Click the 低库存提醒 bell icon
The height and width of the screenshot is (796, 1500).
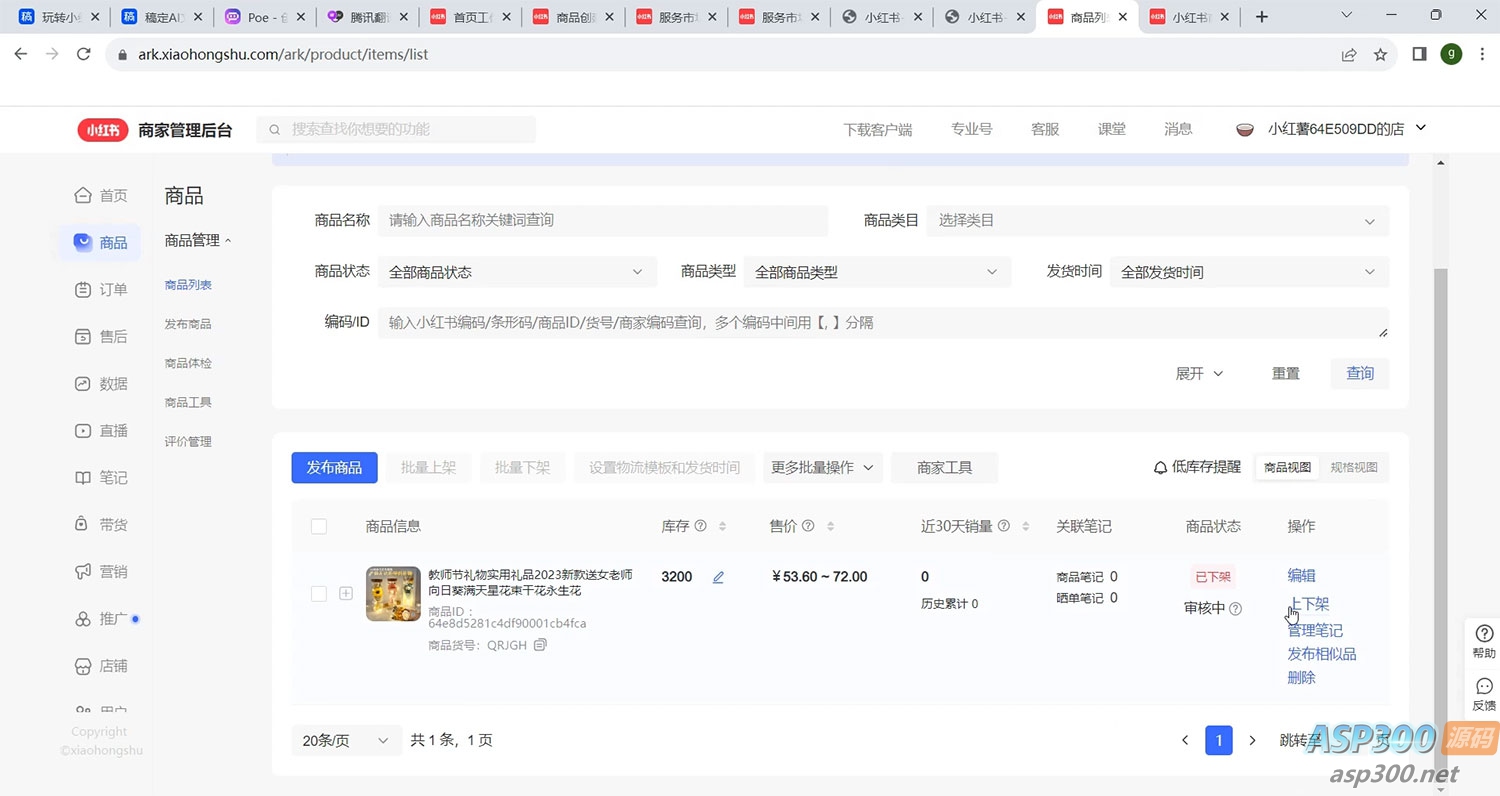point(1160,467)
